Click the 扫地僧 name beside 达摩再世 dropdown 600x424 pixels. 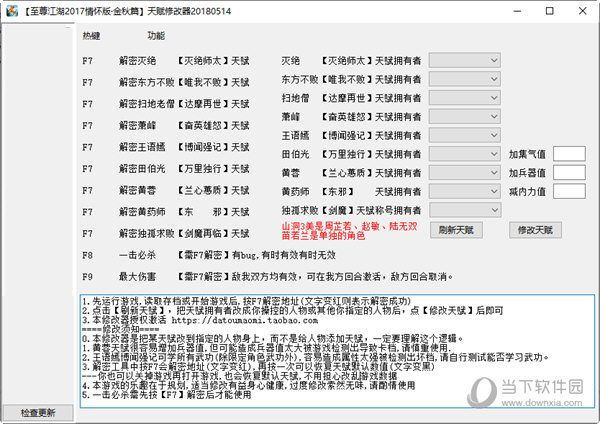(x=295, y=98)
